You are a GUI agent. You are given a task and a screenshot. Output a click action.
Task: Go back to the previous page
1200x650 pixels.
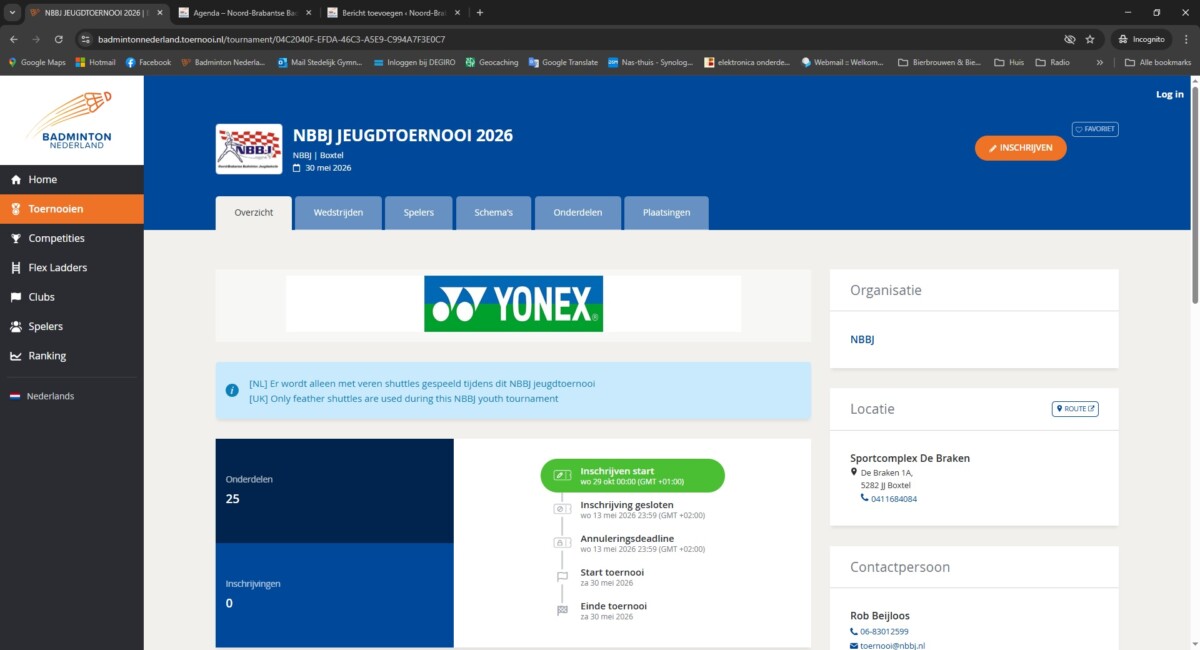tap(14, 39)
